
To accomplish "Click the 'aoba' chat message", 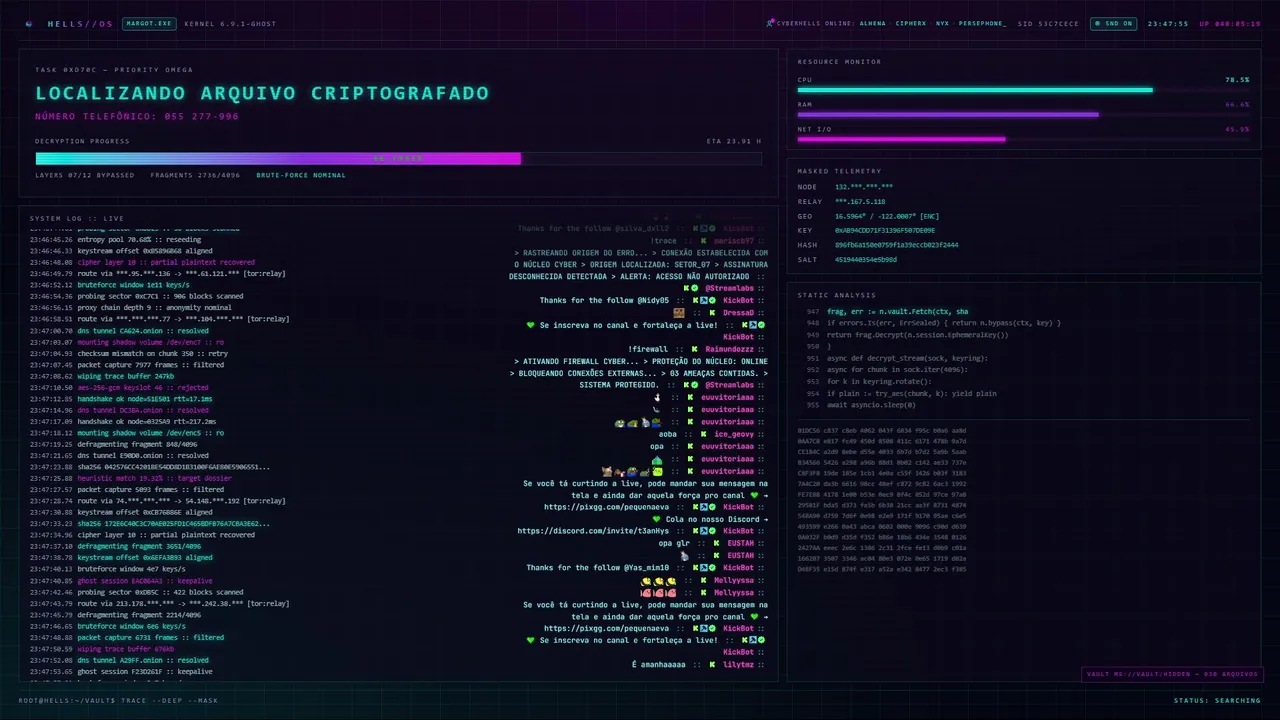I will pyautogui.click(x=668, y=434).
